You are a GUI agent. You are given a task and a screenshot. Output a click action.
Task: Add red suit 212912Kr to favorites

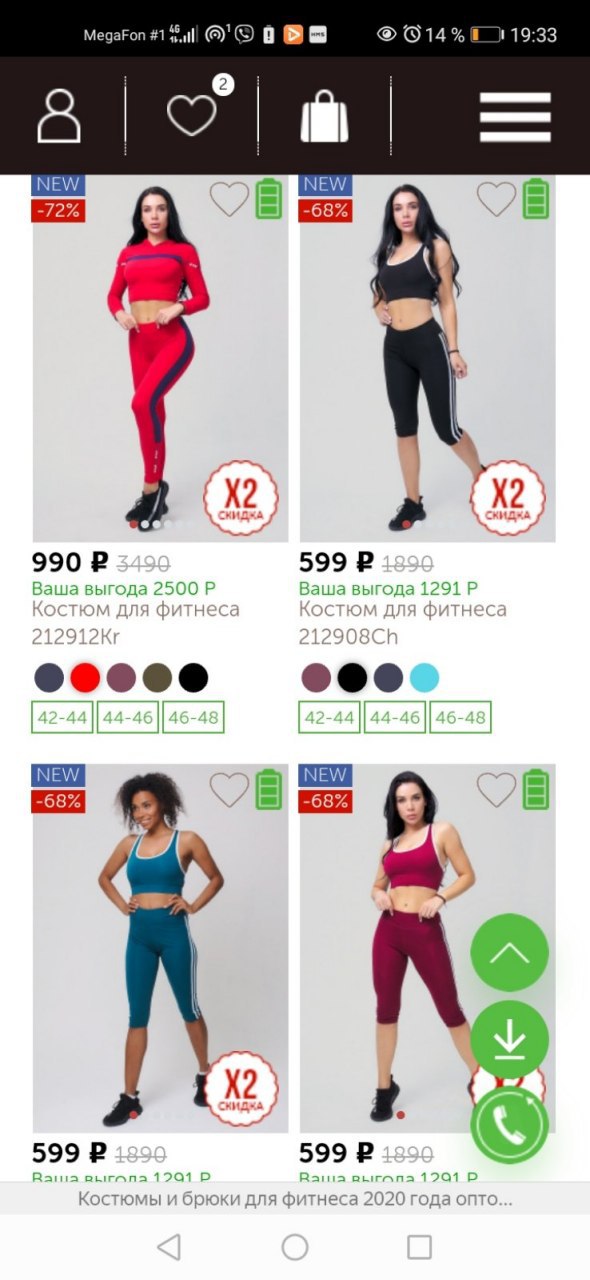229,199
